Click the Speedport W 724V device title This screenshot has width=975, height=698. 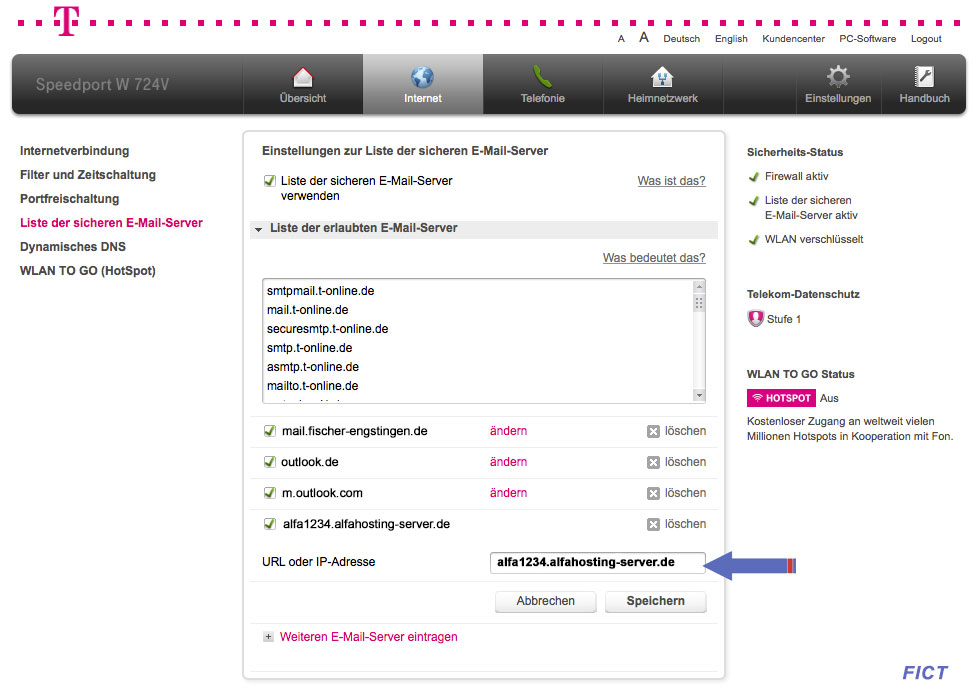[102, 85]
